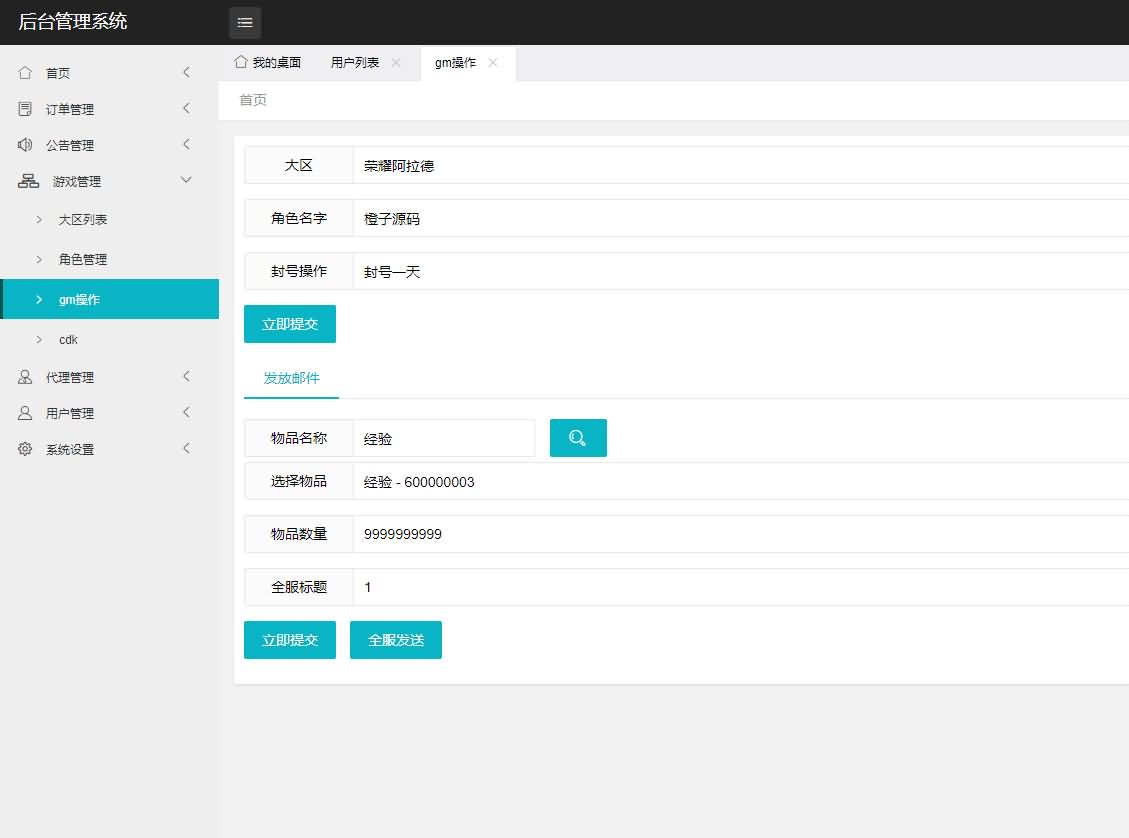Click the magnifier search button for items
Screen dimensions: 1129x838
pyautogui.click(x=578, y=438)
